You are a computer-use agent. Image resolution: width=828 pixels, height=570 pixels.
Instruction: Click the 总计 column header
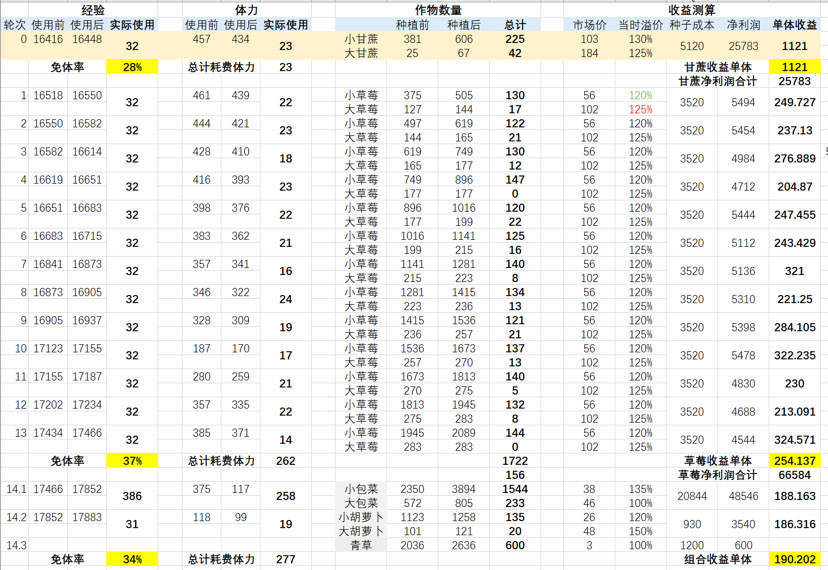[x=515, y=25]
